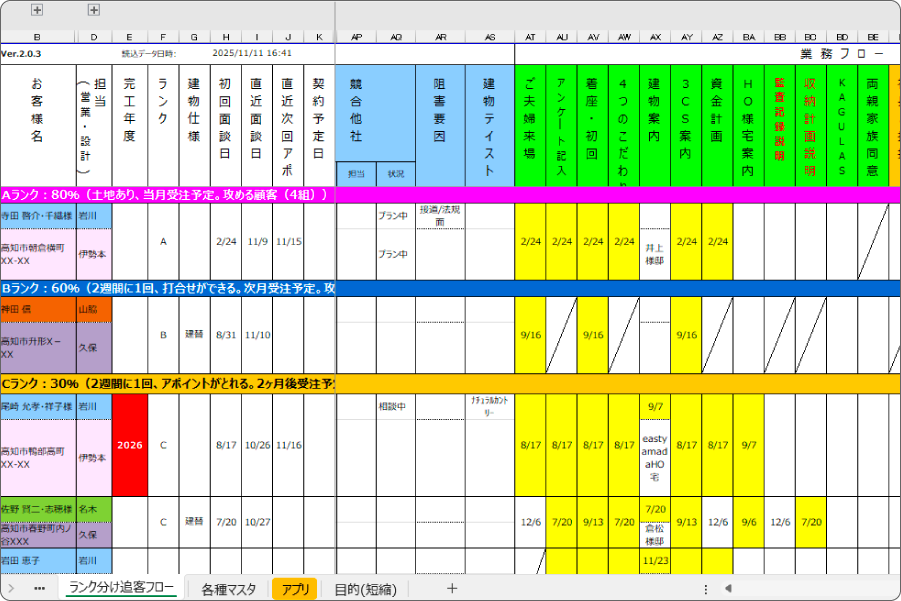Click the sheet tab scroll arrow
This screenshot has height=601, width=901.
11,588
